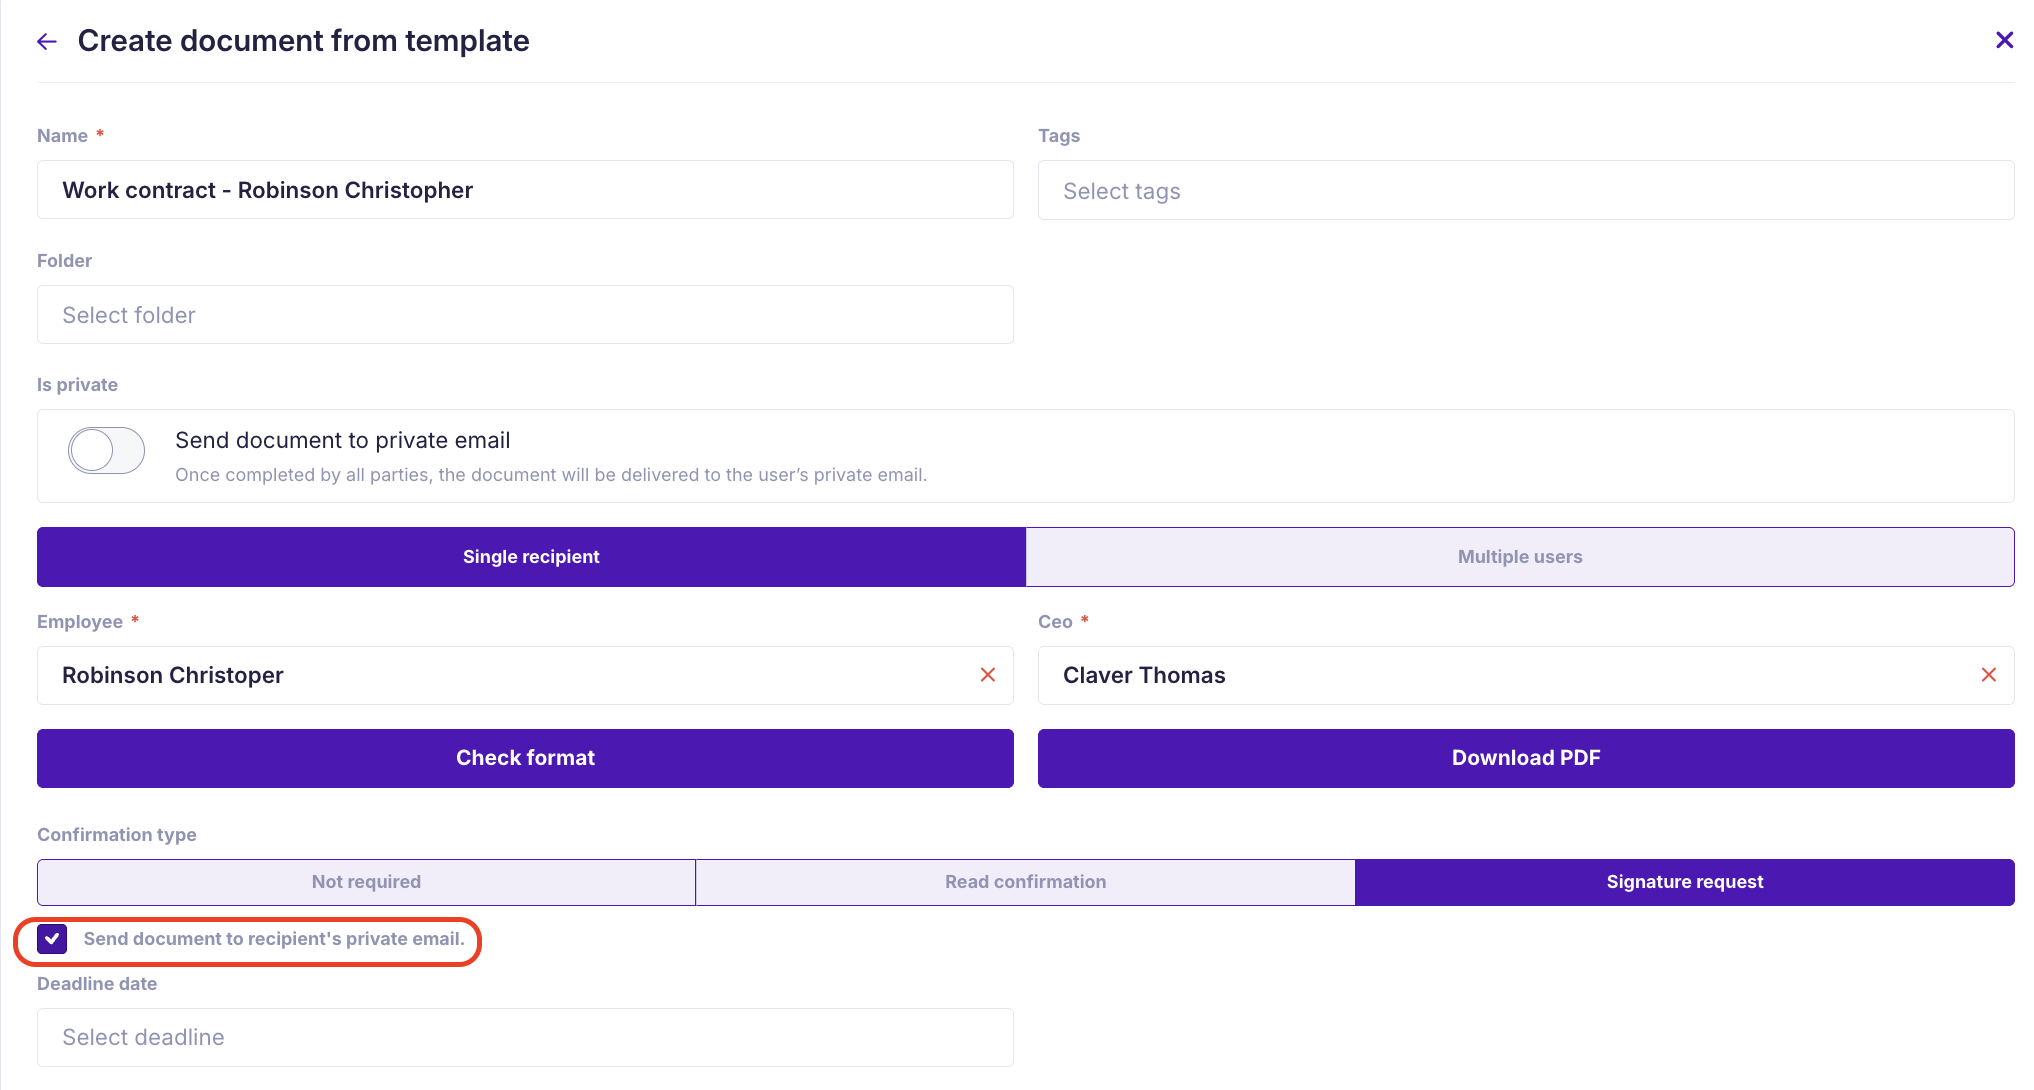Open the Select tags dropdown
The width and height of the screenshot is (2034, 1090).
(x=1525, y=191)
